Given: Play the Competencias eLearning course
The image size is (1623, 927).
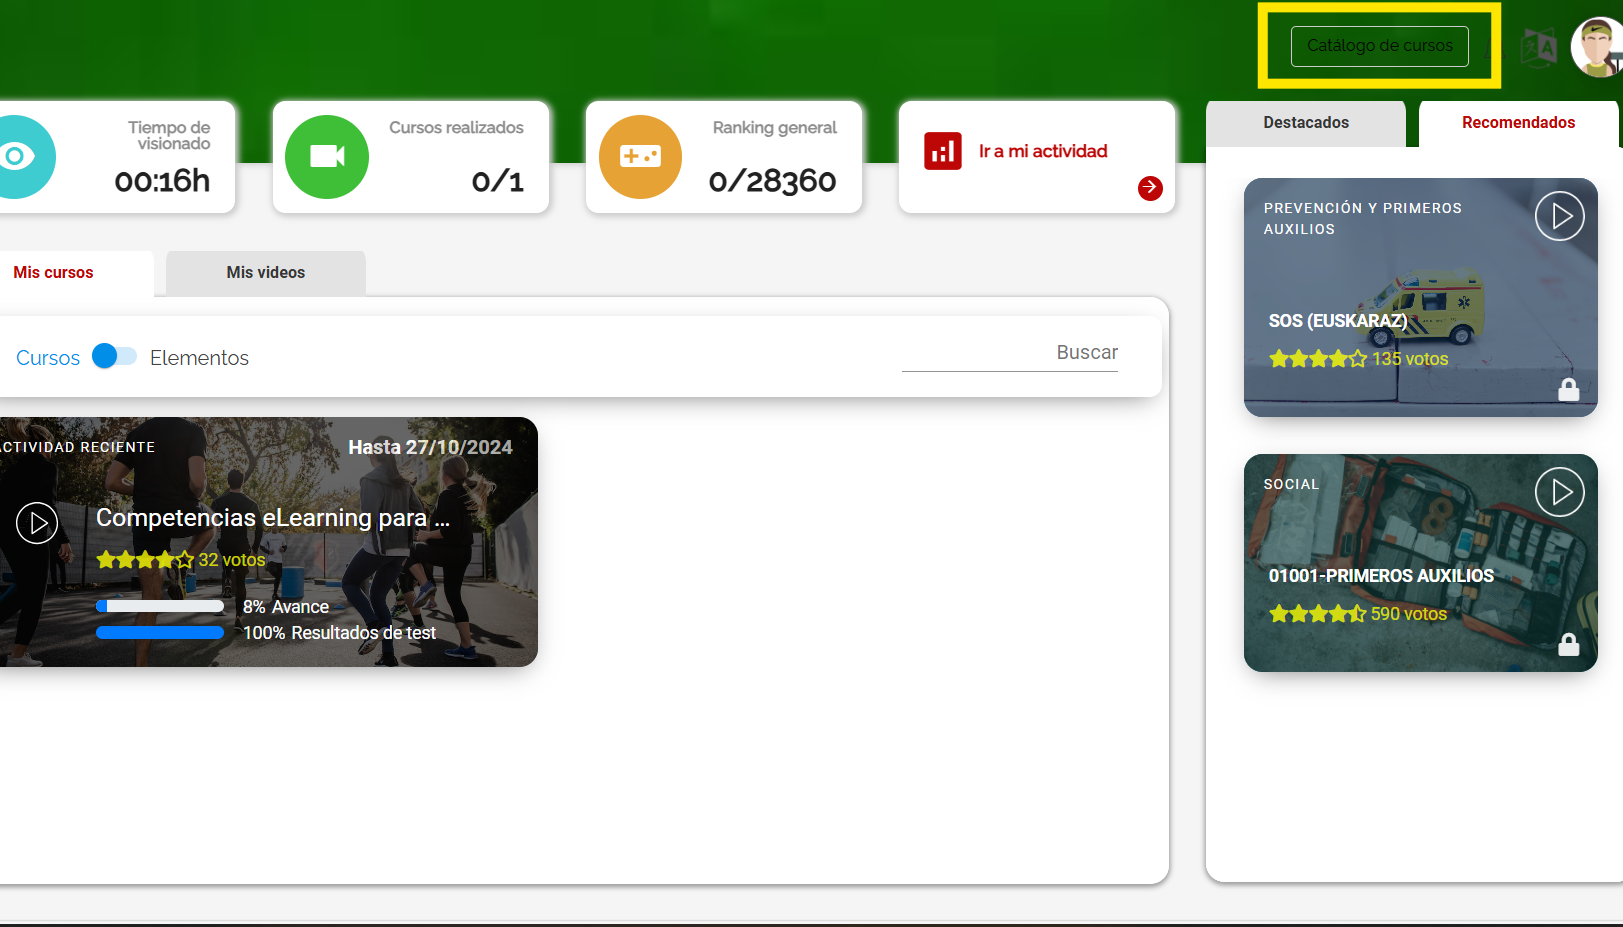Looking at the screenshot, I should (x=37, y=523).
